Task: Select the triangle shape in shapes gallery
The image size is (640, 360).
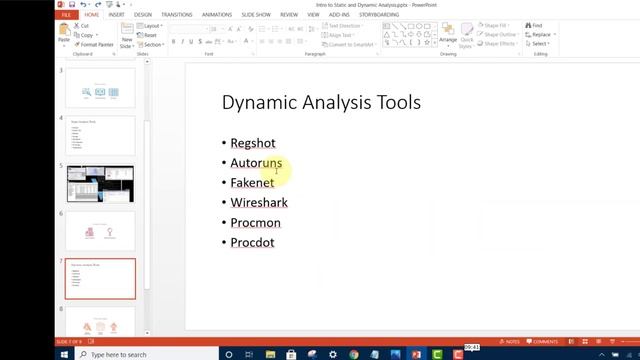Action: coord(387,34)
